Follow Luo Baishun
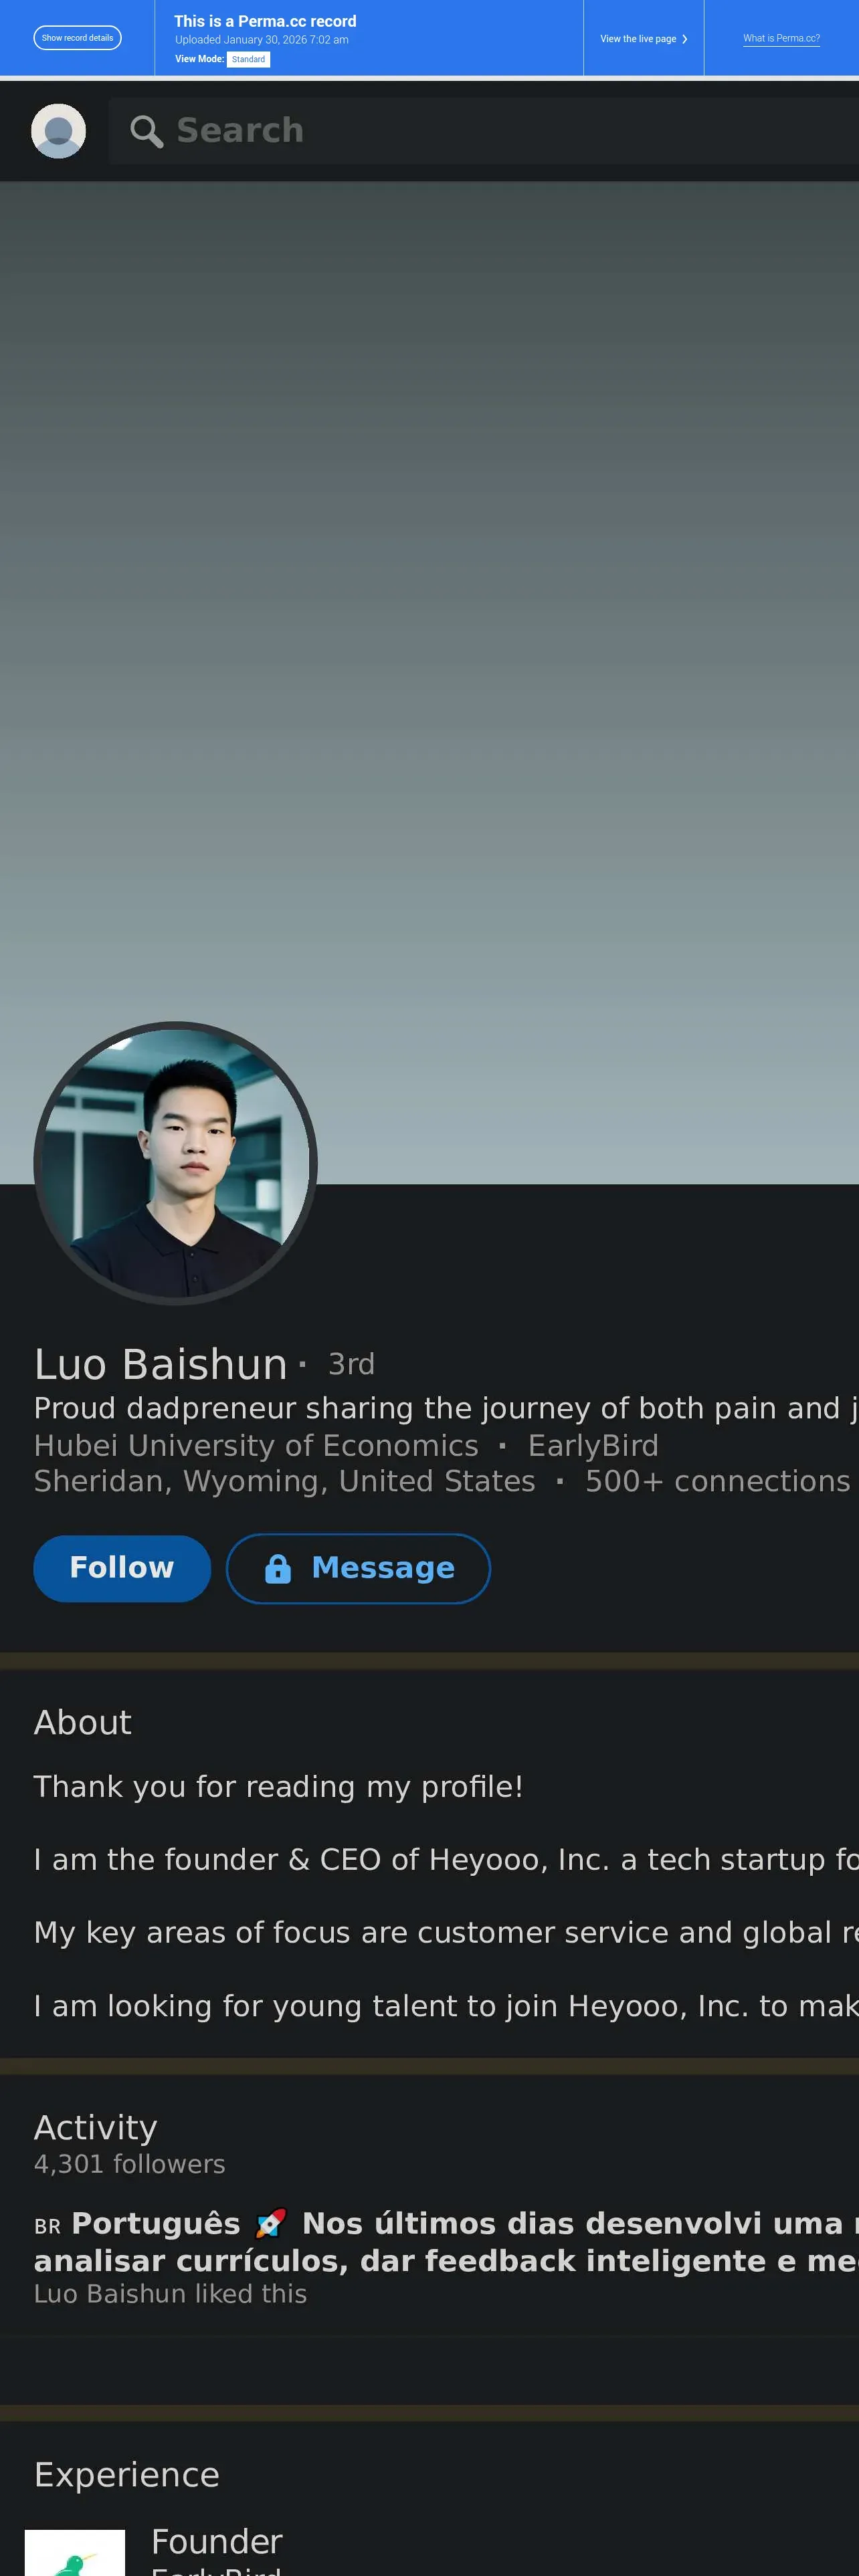Screen dimensions: 859x2576 [x=122, y=1568]
